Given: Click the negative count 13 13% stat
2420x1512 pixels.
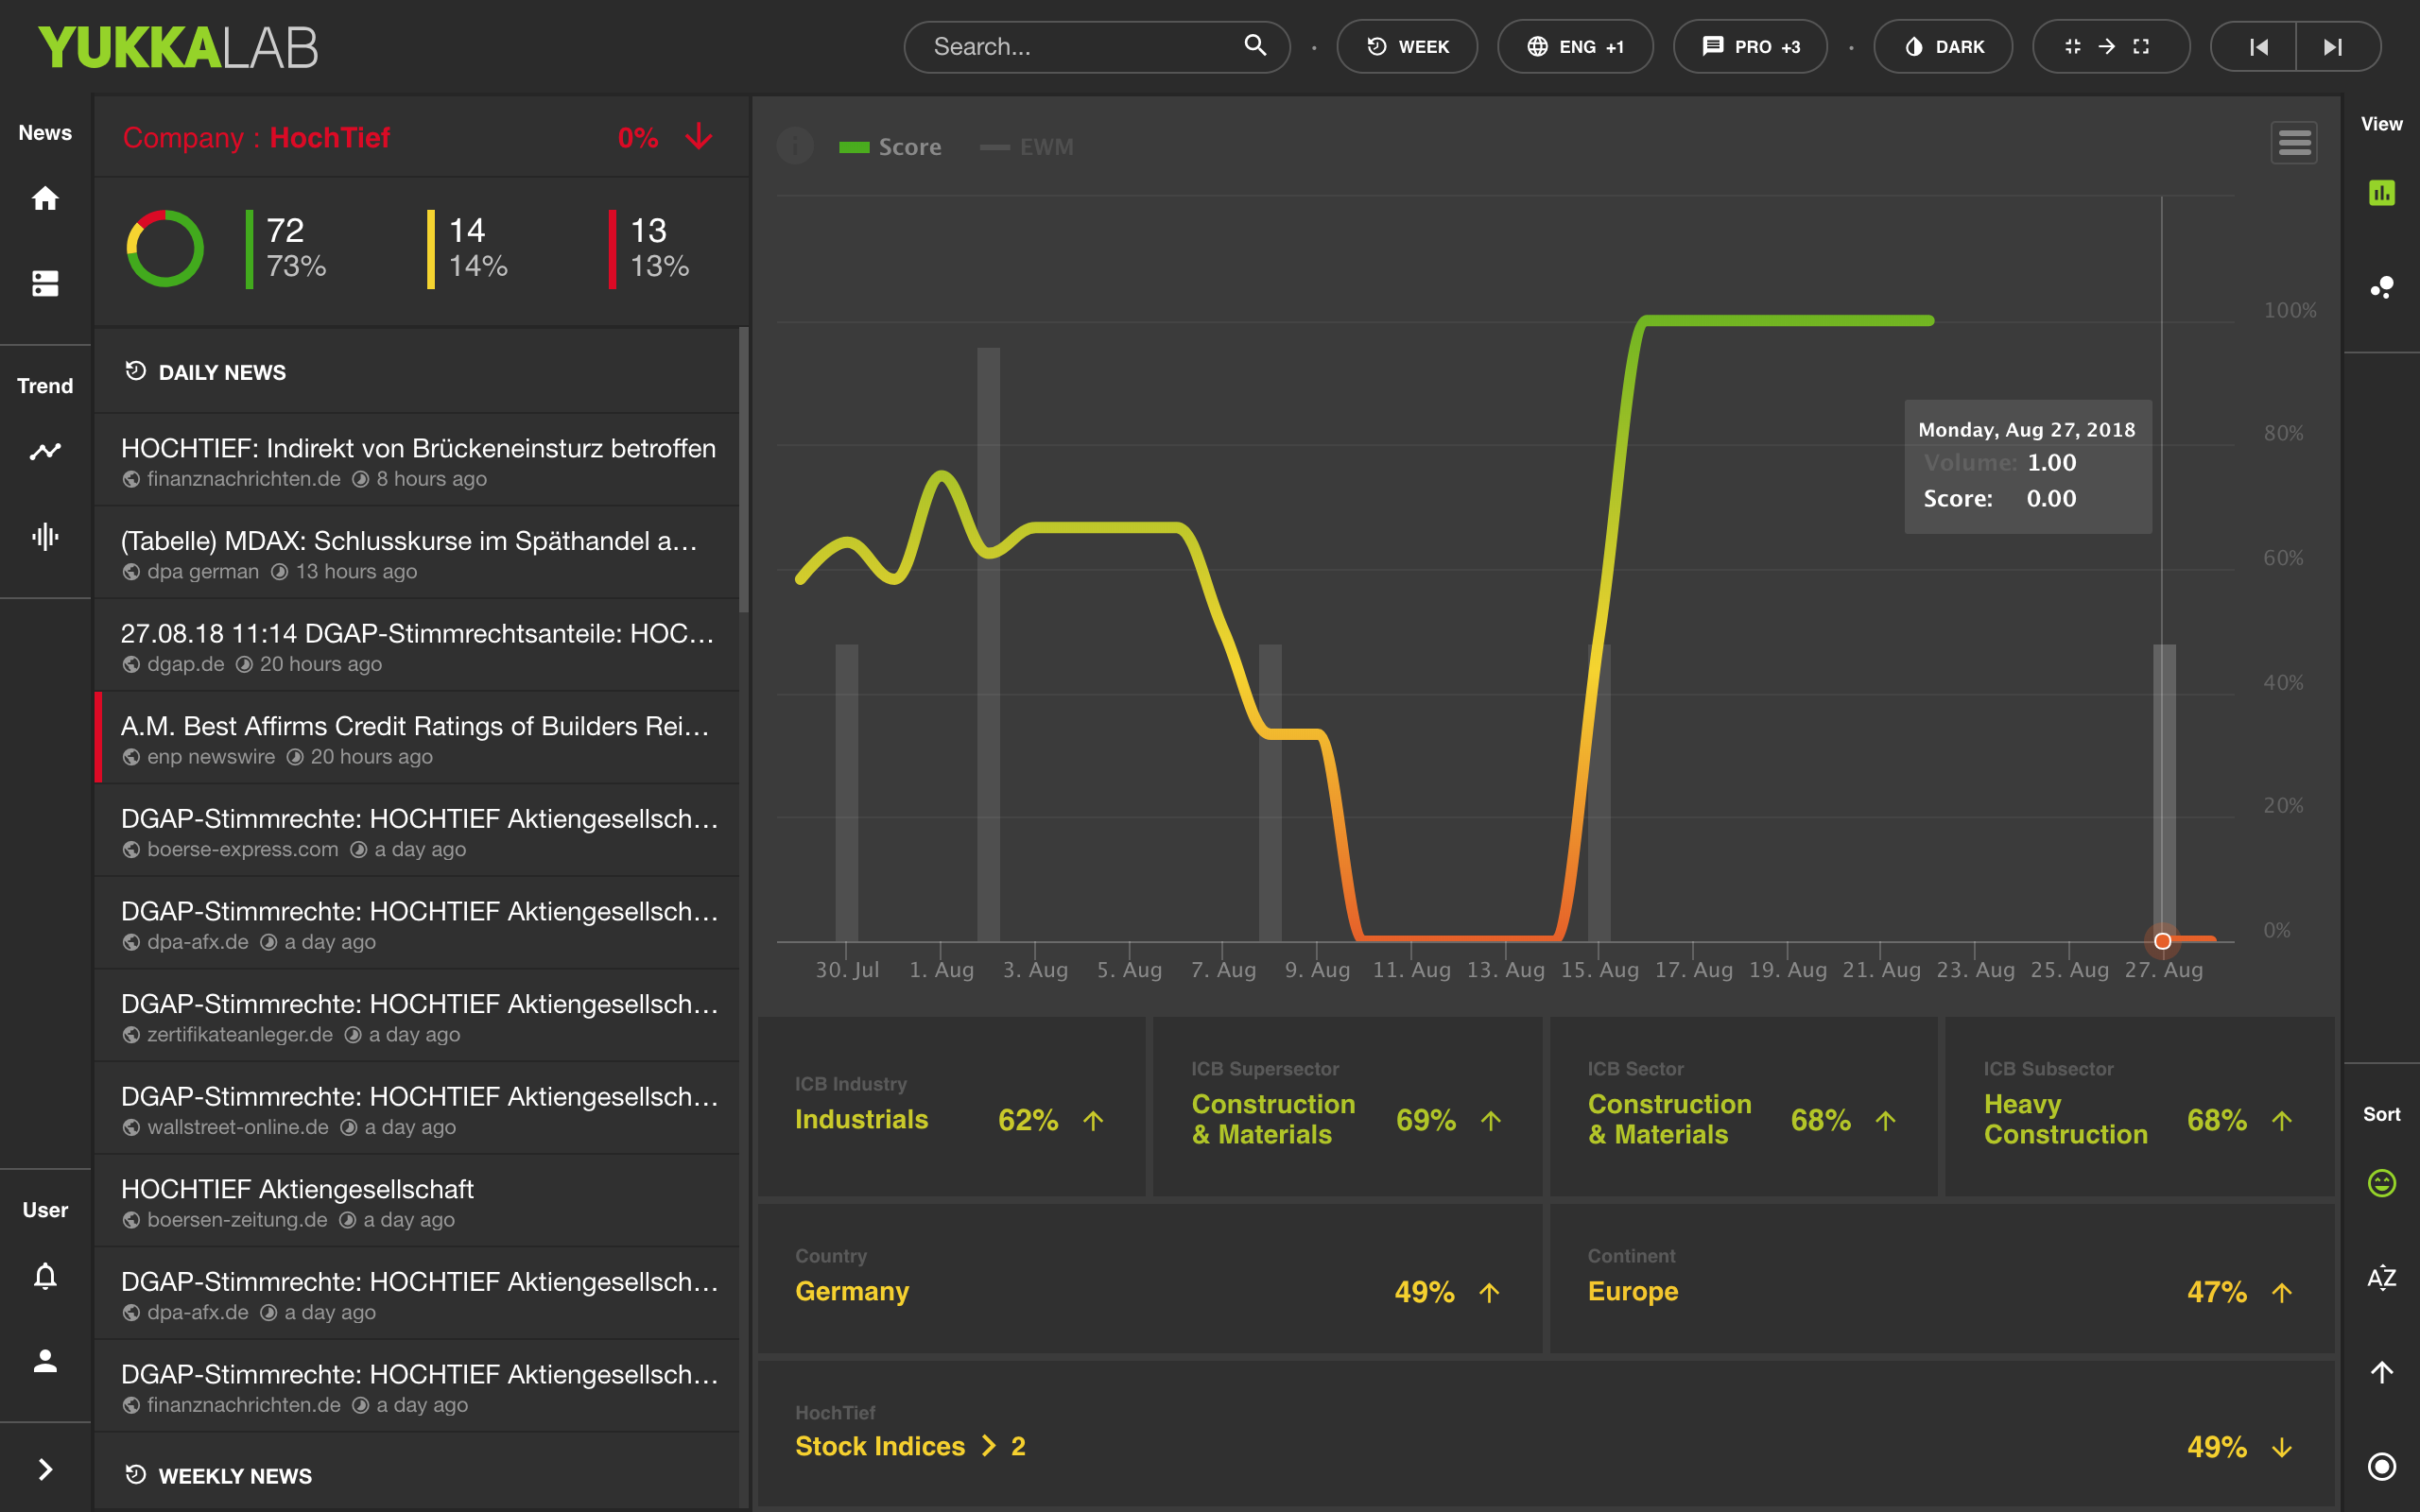Looking at the screenshot, I should point(650,248).
